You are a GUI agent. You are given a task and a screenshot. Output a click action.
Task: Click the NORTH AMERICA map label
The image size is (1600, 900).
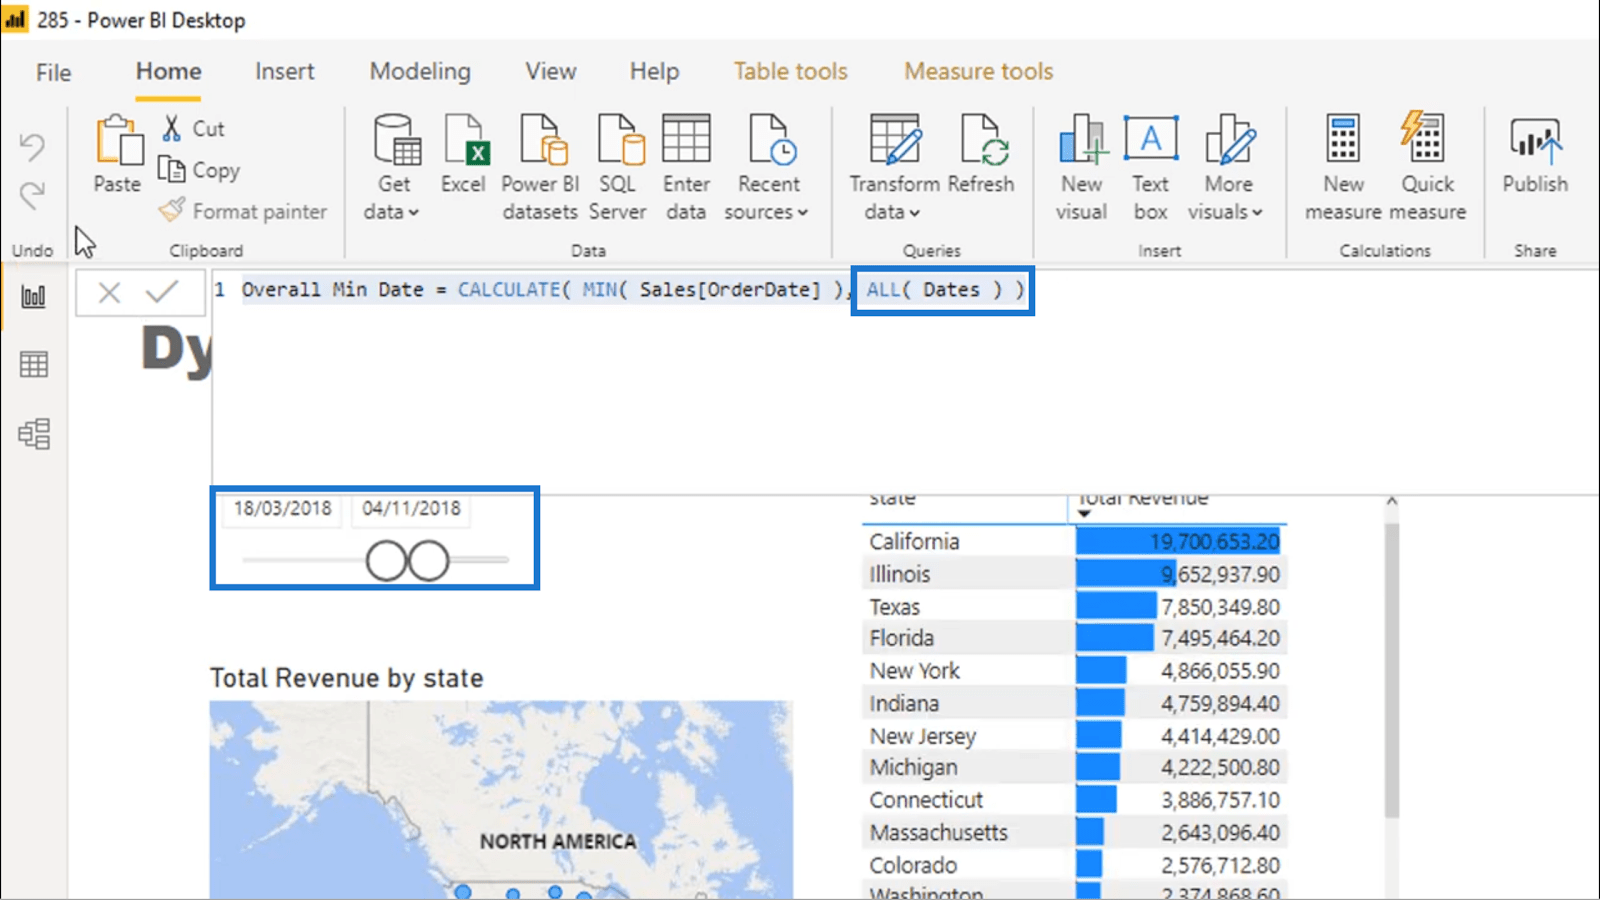click(558, 842)
